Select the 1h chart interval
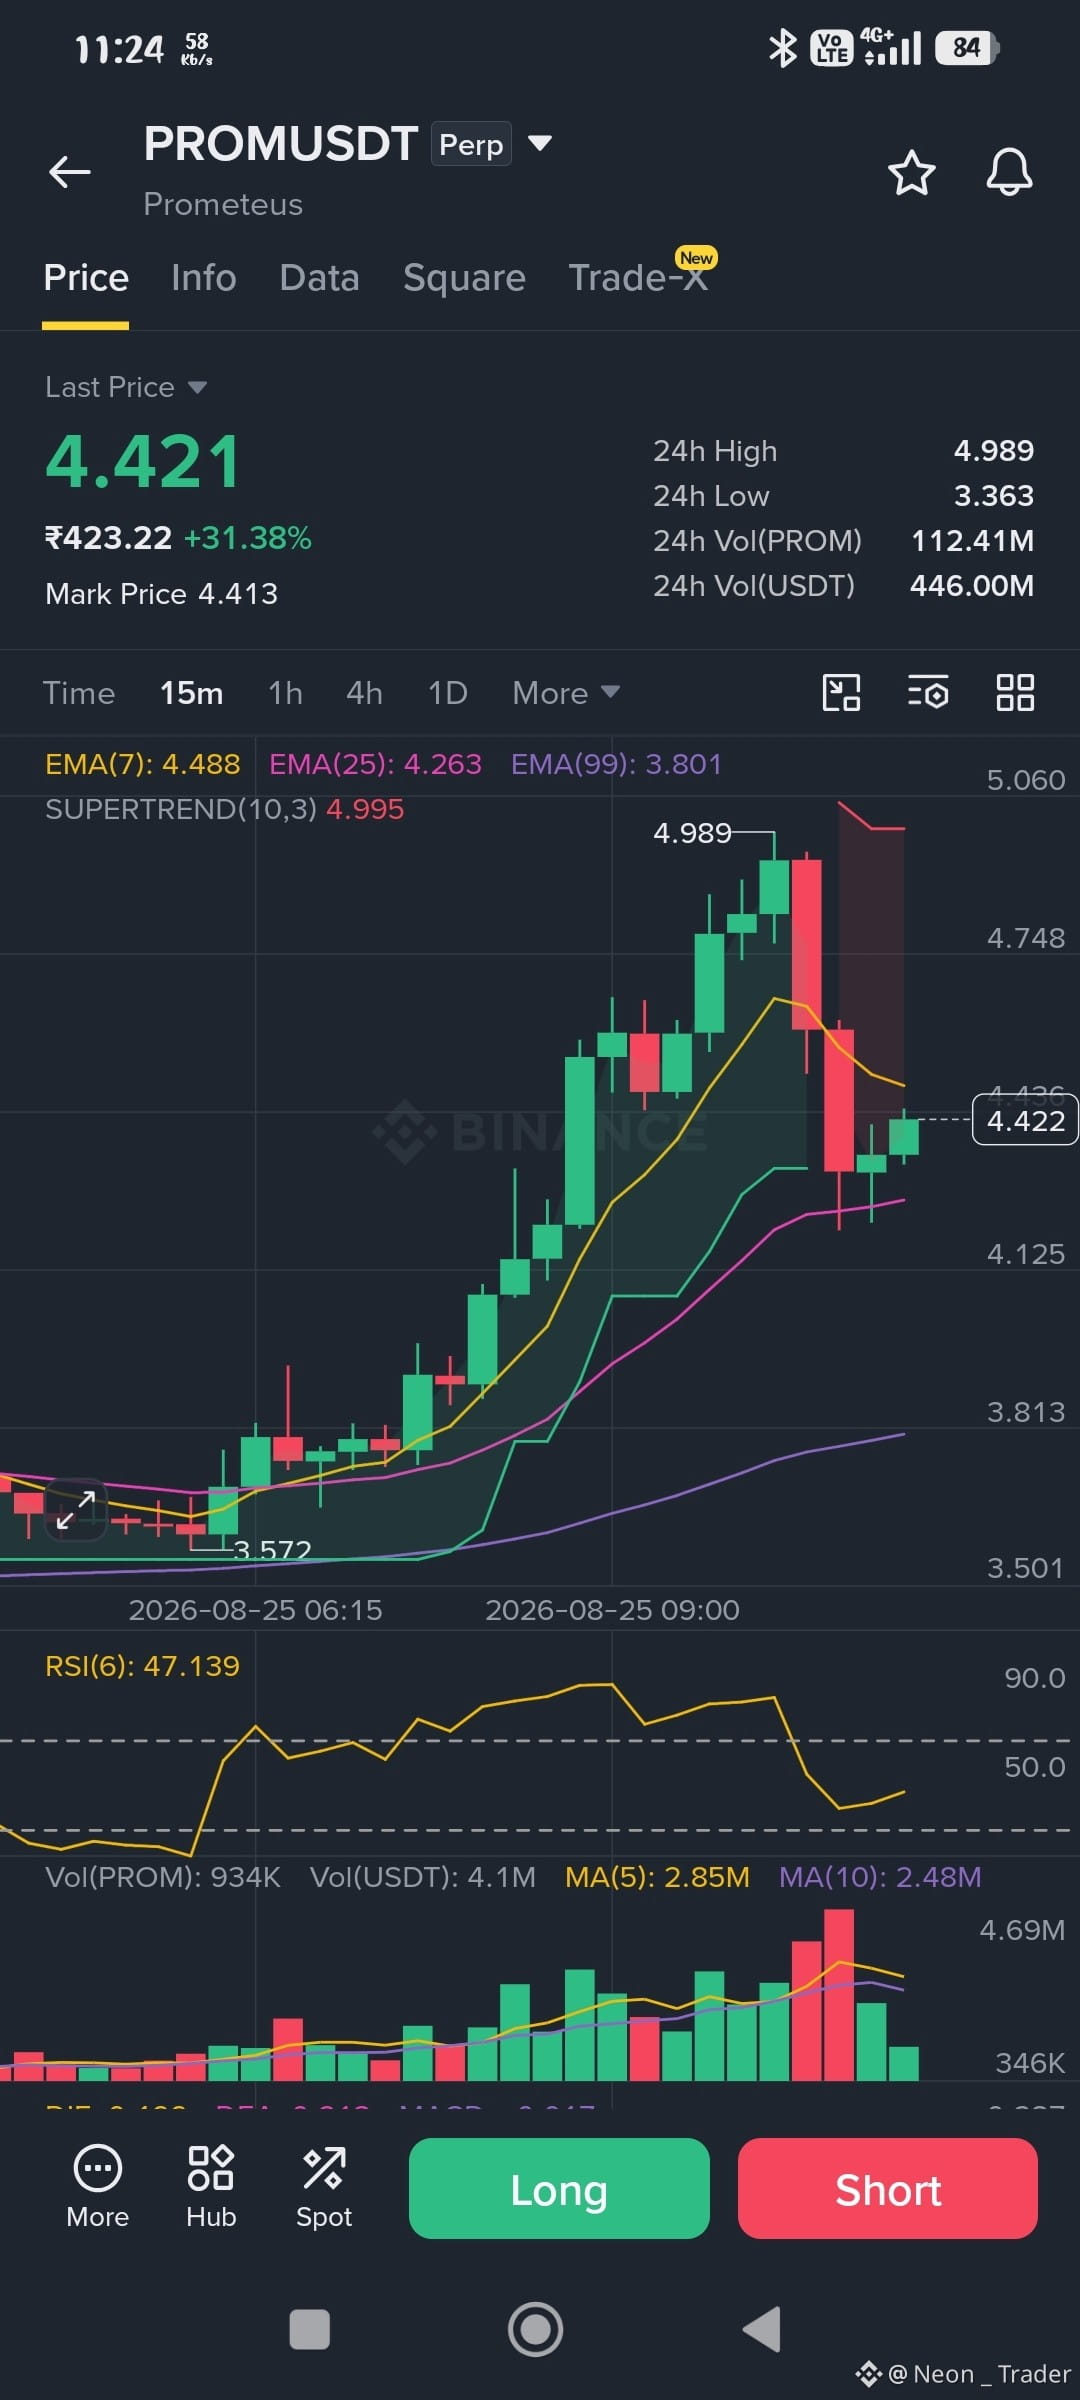 point(285,693)
